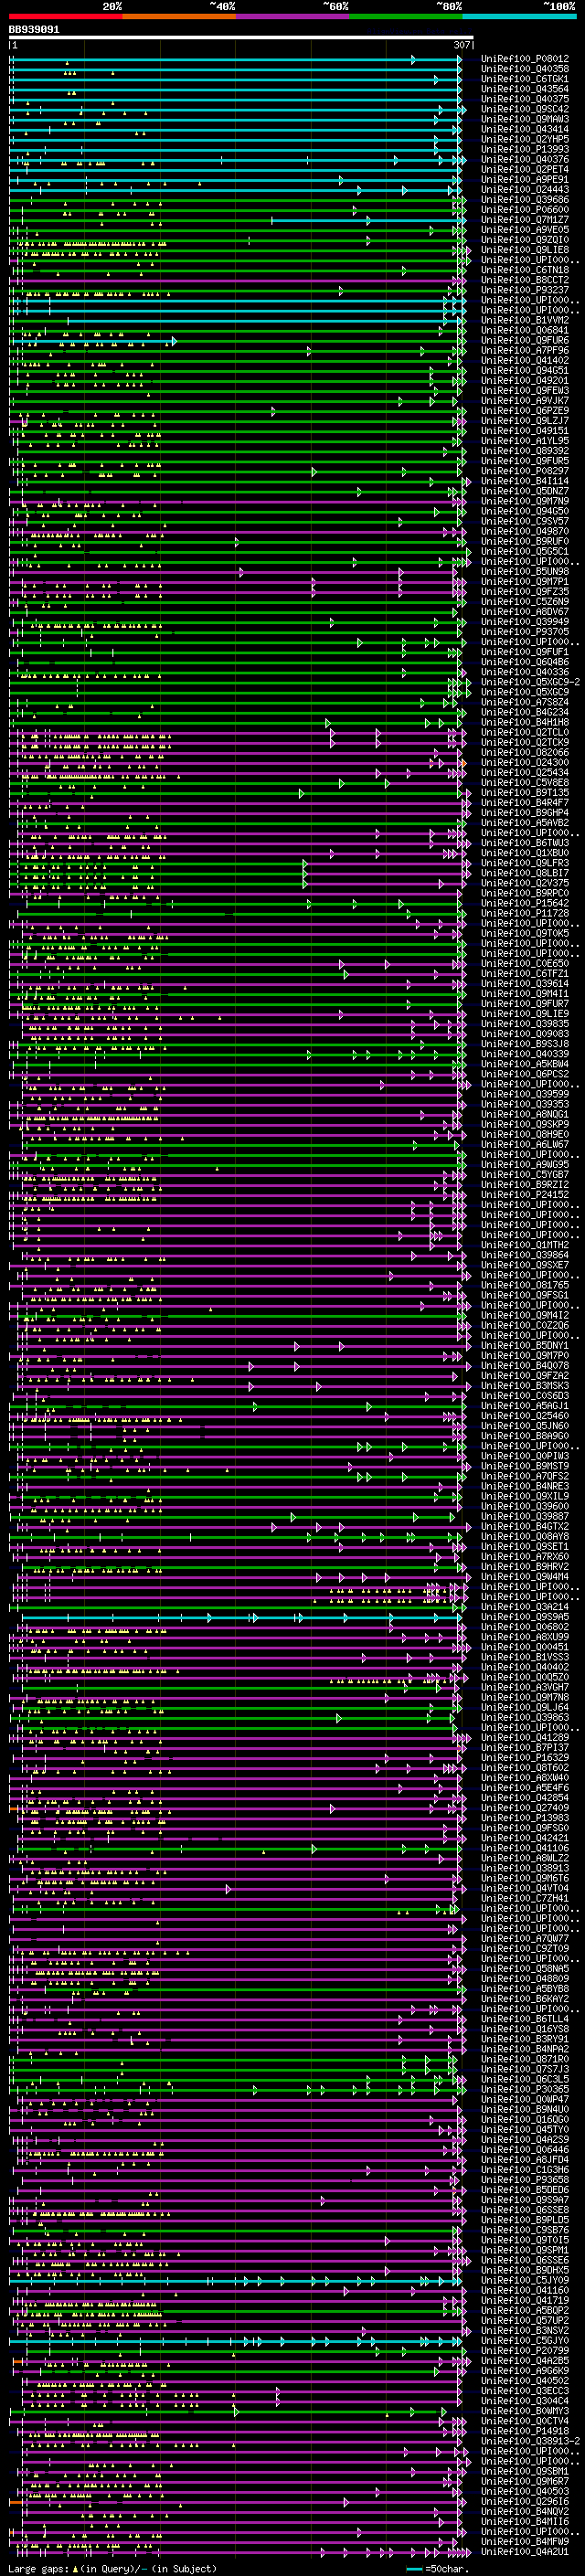Image resolution: width=585 pixels, height=2576 pixels.
Task: Click the UniRef100_Q9FEW3 label
Action: (525, 391)
